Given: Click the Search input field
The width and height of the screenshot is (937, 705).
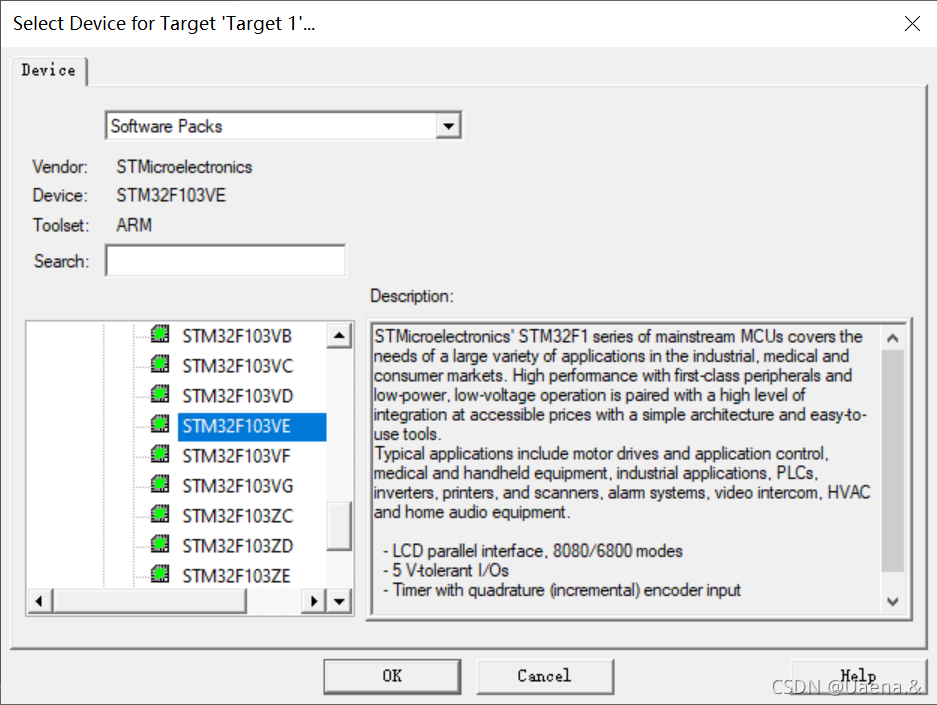Looking at the screenshot, I should coord(225,260).
